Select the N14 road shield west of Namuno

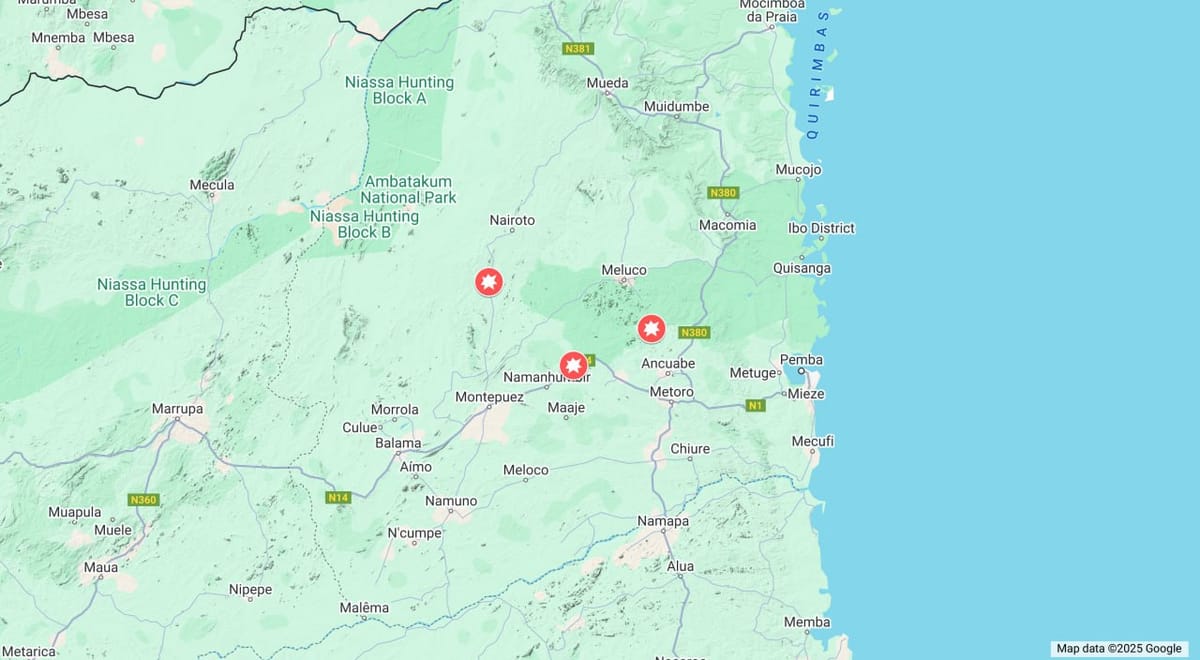pyautogui.click(x=339, y=497)
